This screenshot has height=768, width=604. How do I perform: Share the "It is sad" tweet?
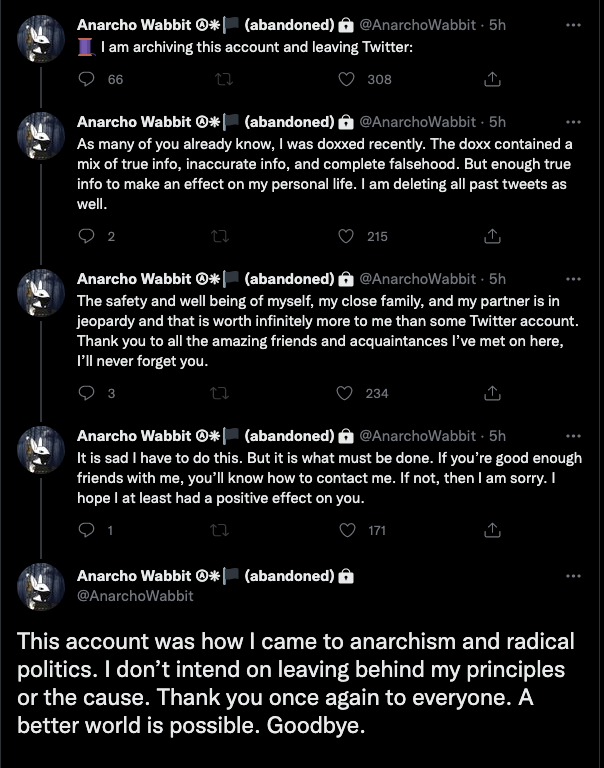point(492,530)
